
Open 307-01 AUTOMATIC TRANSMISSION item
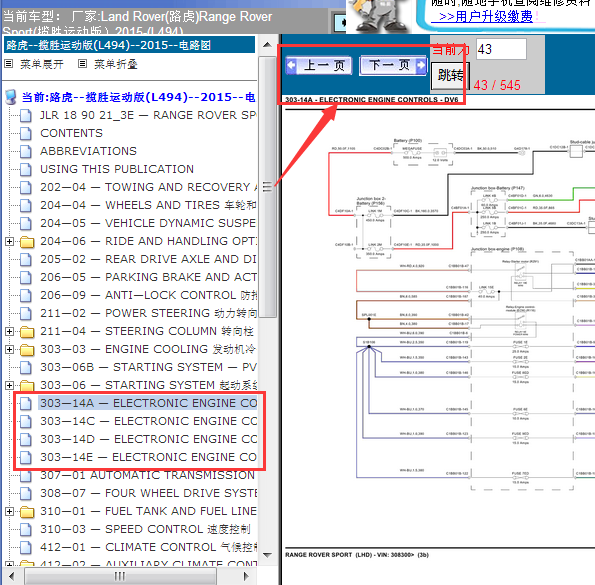[148, 475]
